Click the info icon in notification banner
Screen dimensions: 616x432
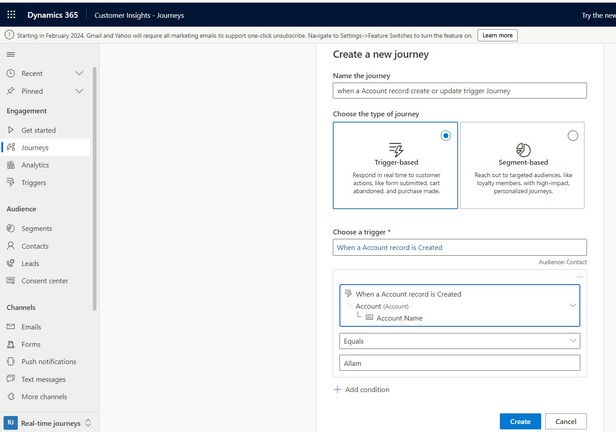(x=9, y=35)
